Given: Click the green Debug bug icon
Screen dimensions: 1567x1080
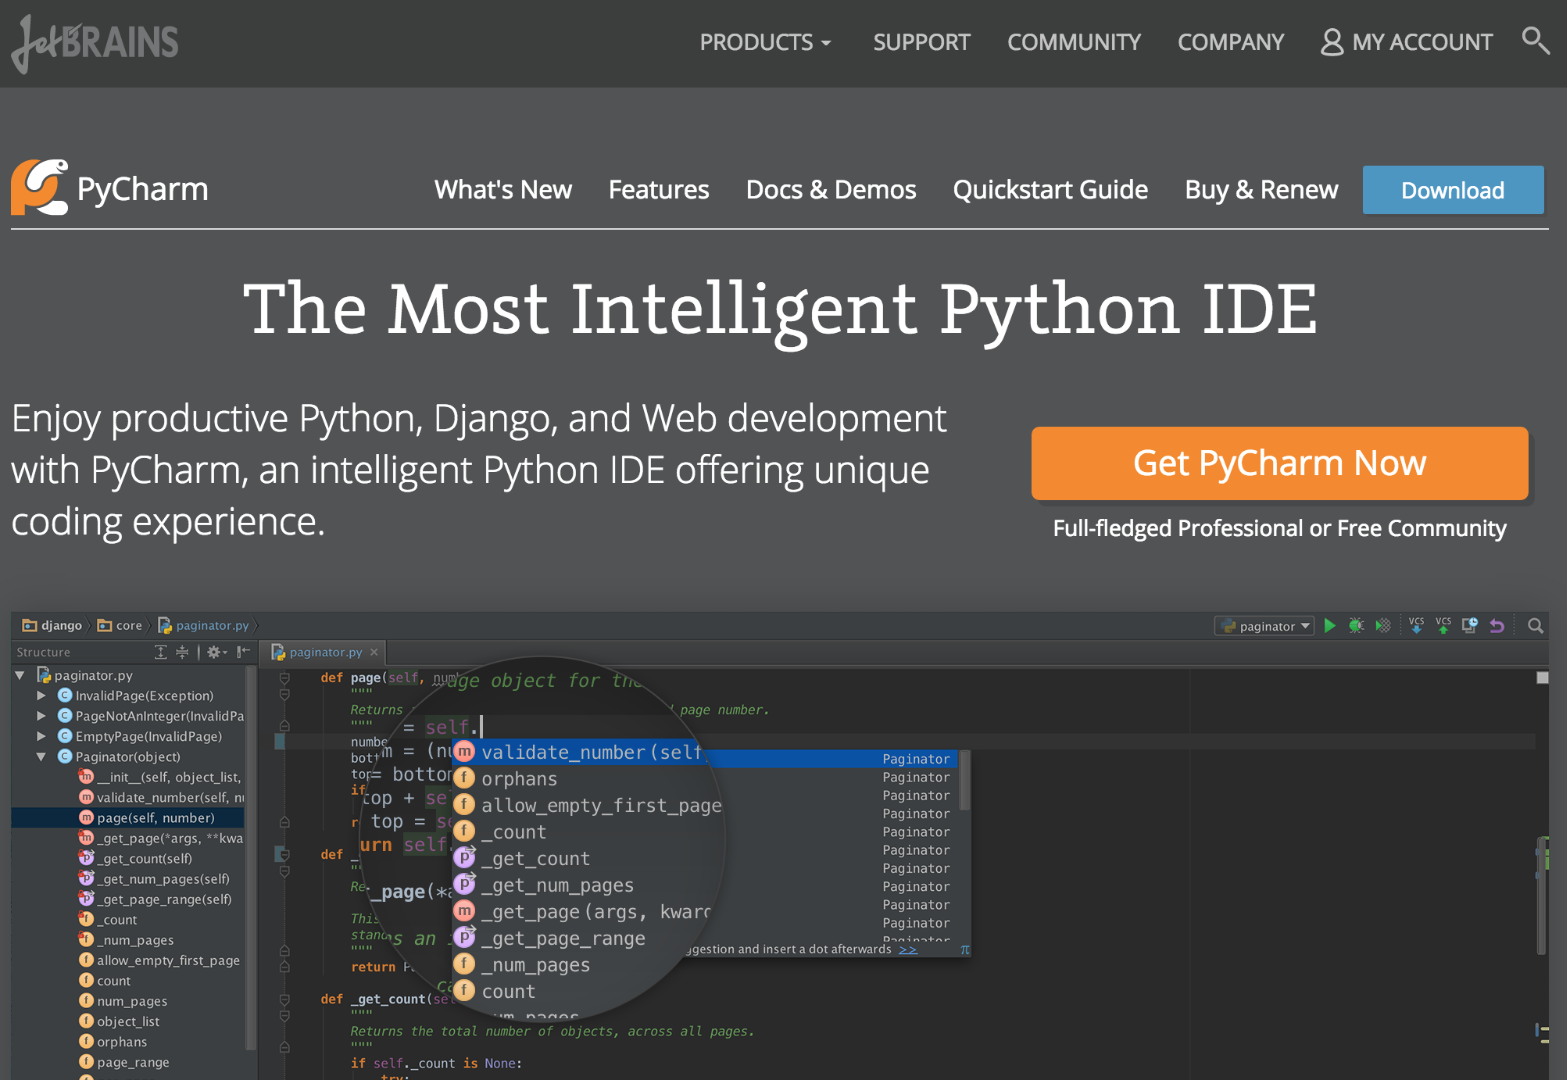Looking at the screenshot, I should point(1356,626).
